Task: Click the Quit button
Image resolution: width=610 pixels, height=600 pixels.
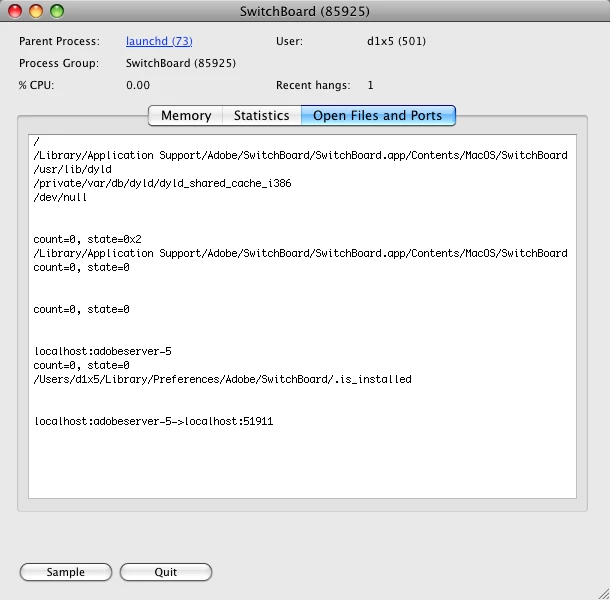Action: click(166, 572)
